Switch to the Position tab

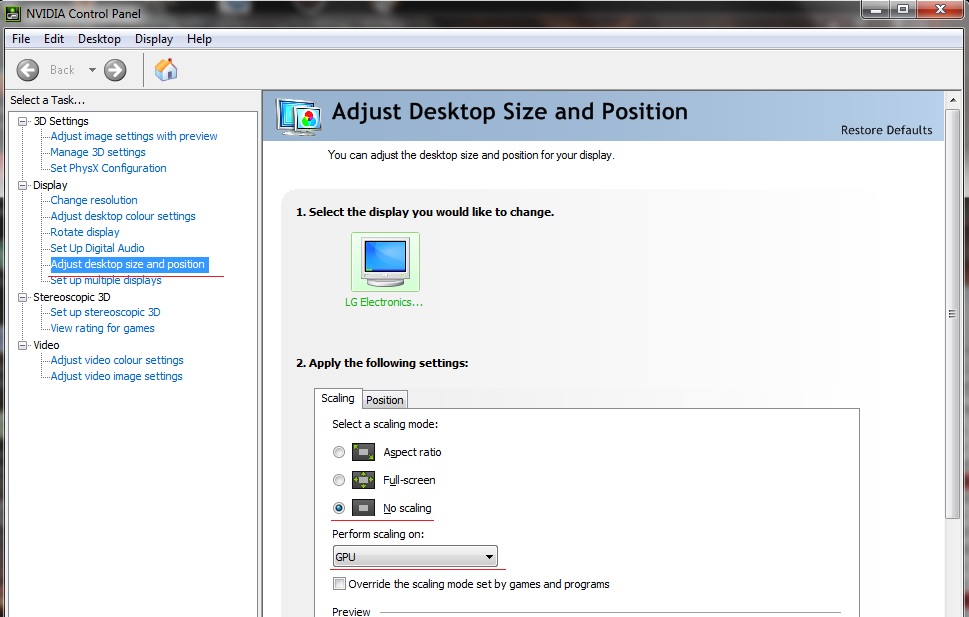(384, 400)
